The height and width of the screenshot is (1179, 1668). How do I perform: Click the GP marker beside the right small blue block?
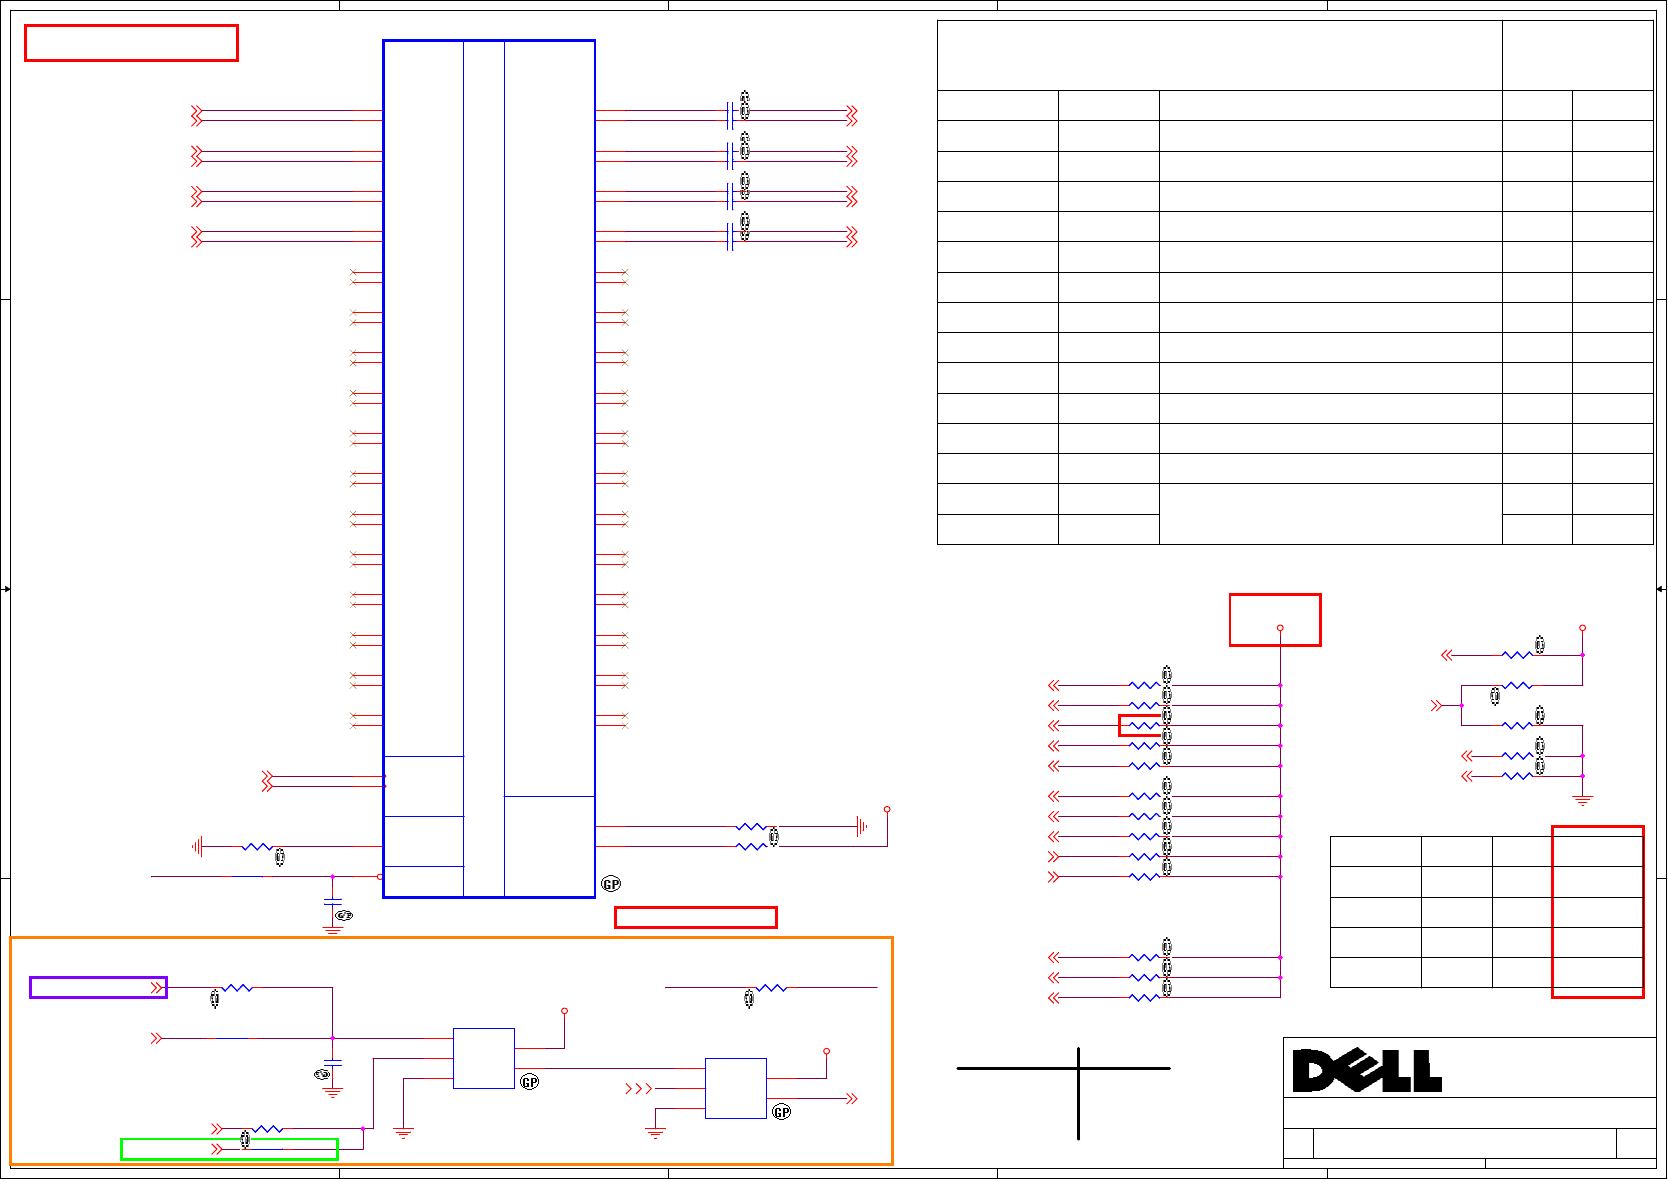[782, 1112]
